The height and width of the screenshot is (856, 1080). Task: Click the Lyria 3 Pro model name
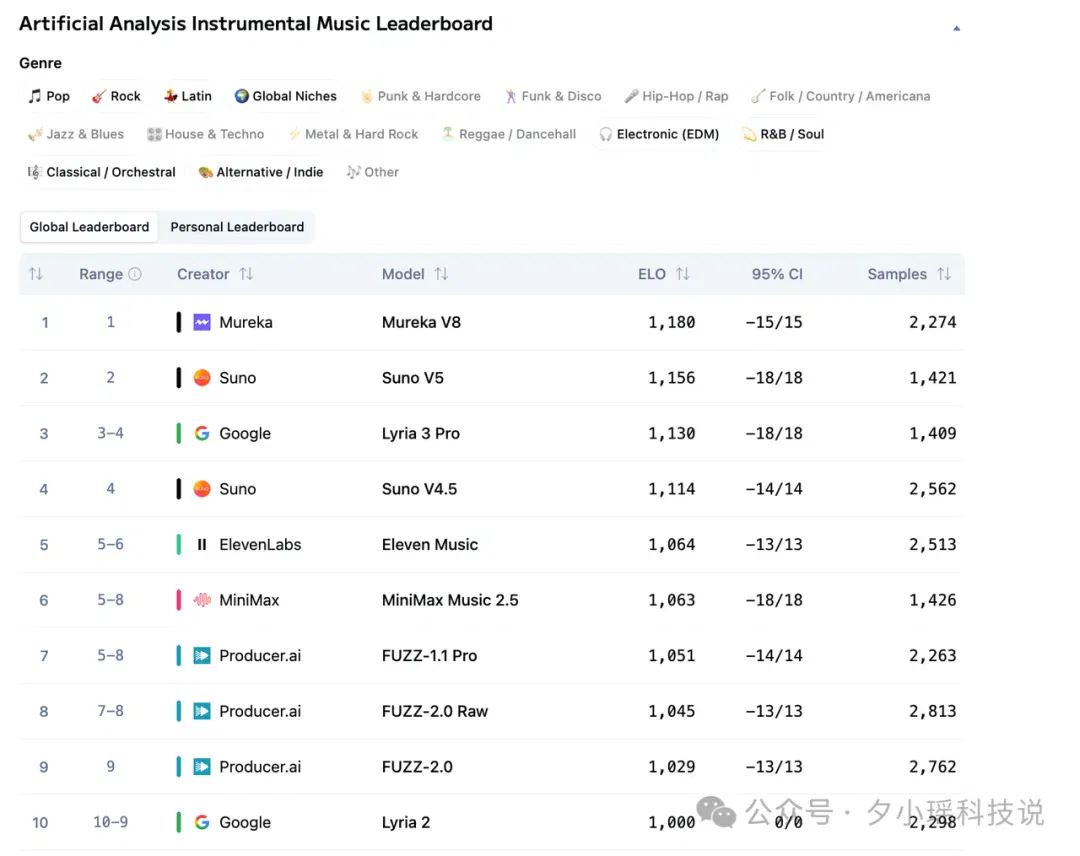pos(421,433)
